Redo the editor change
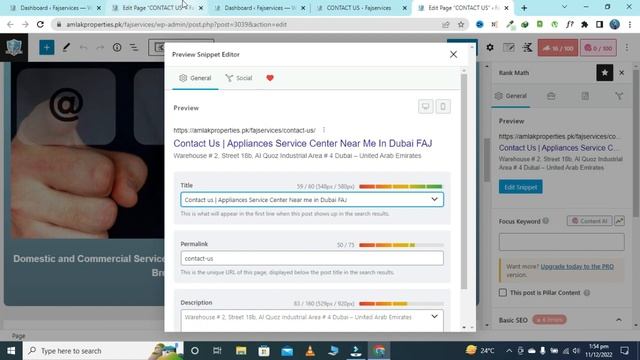 100,48
